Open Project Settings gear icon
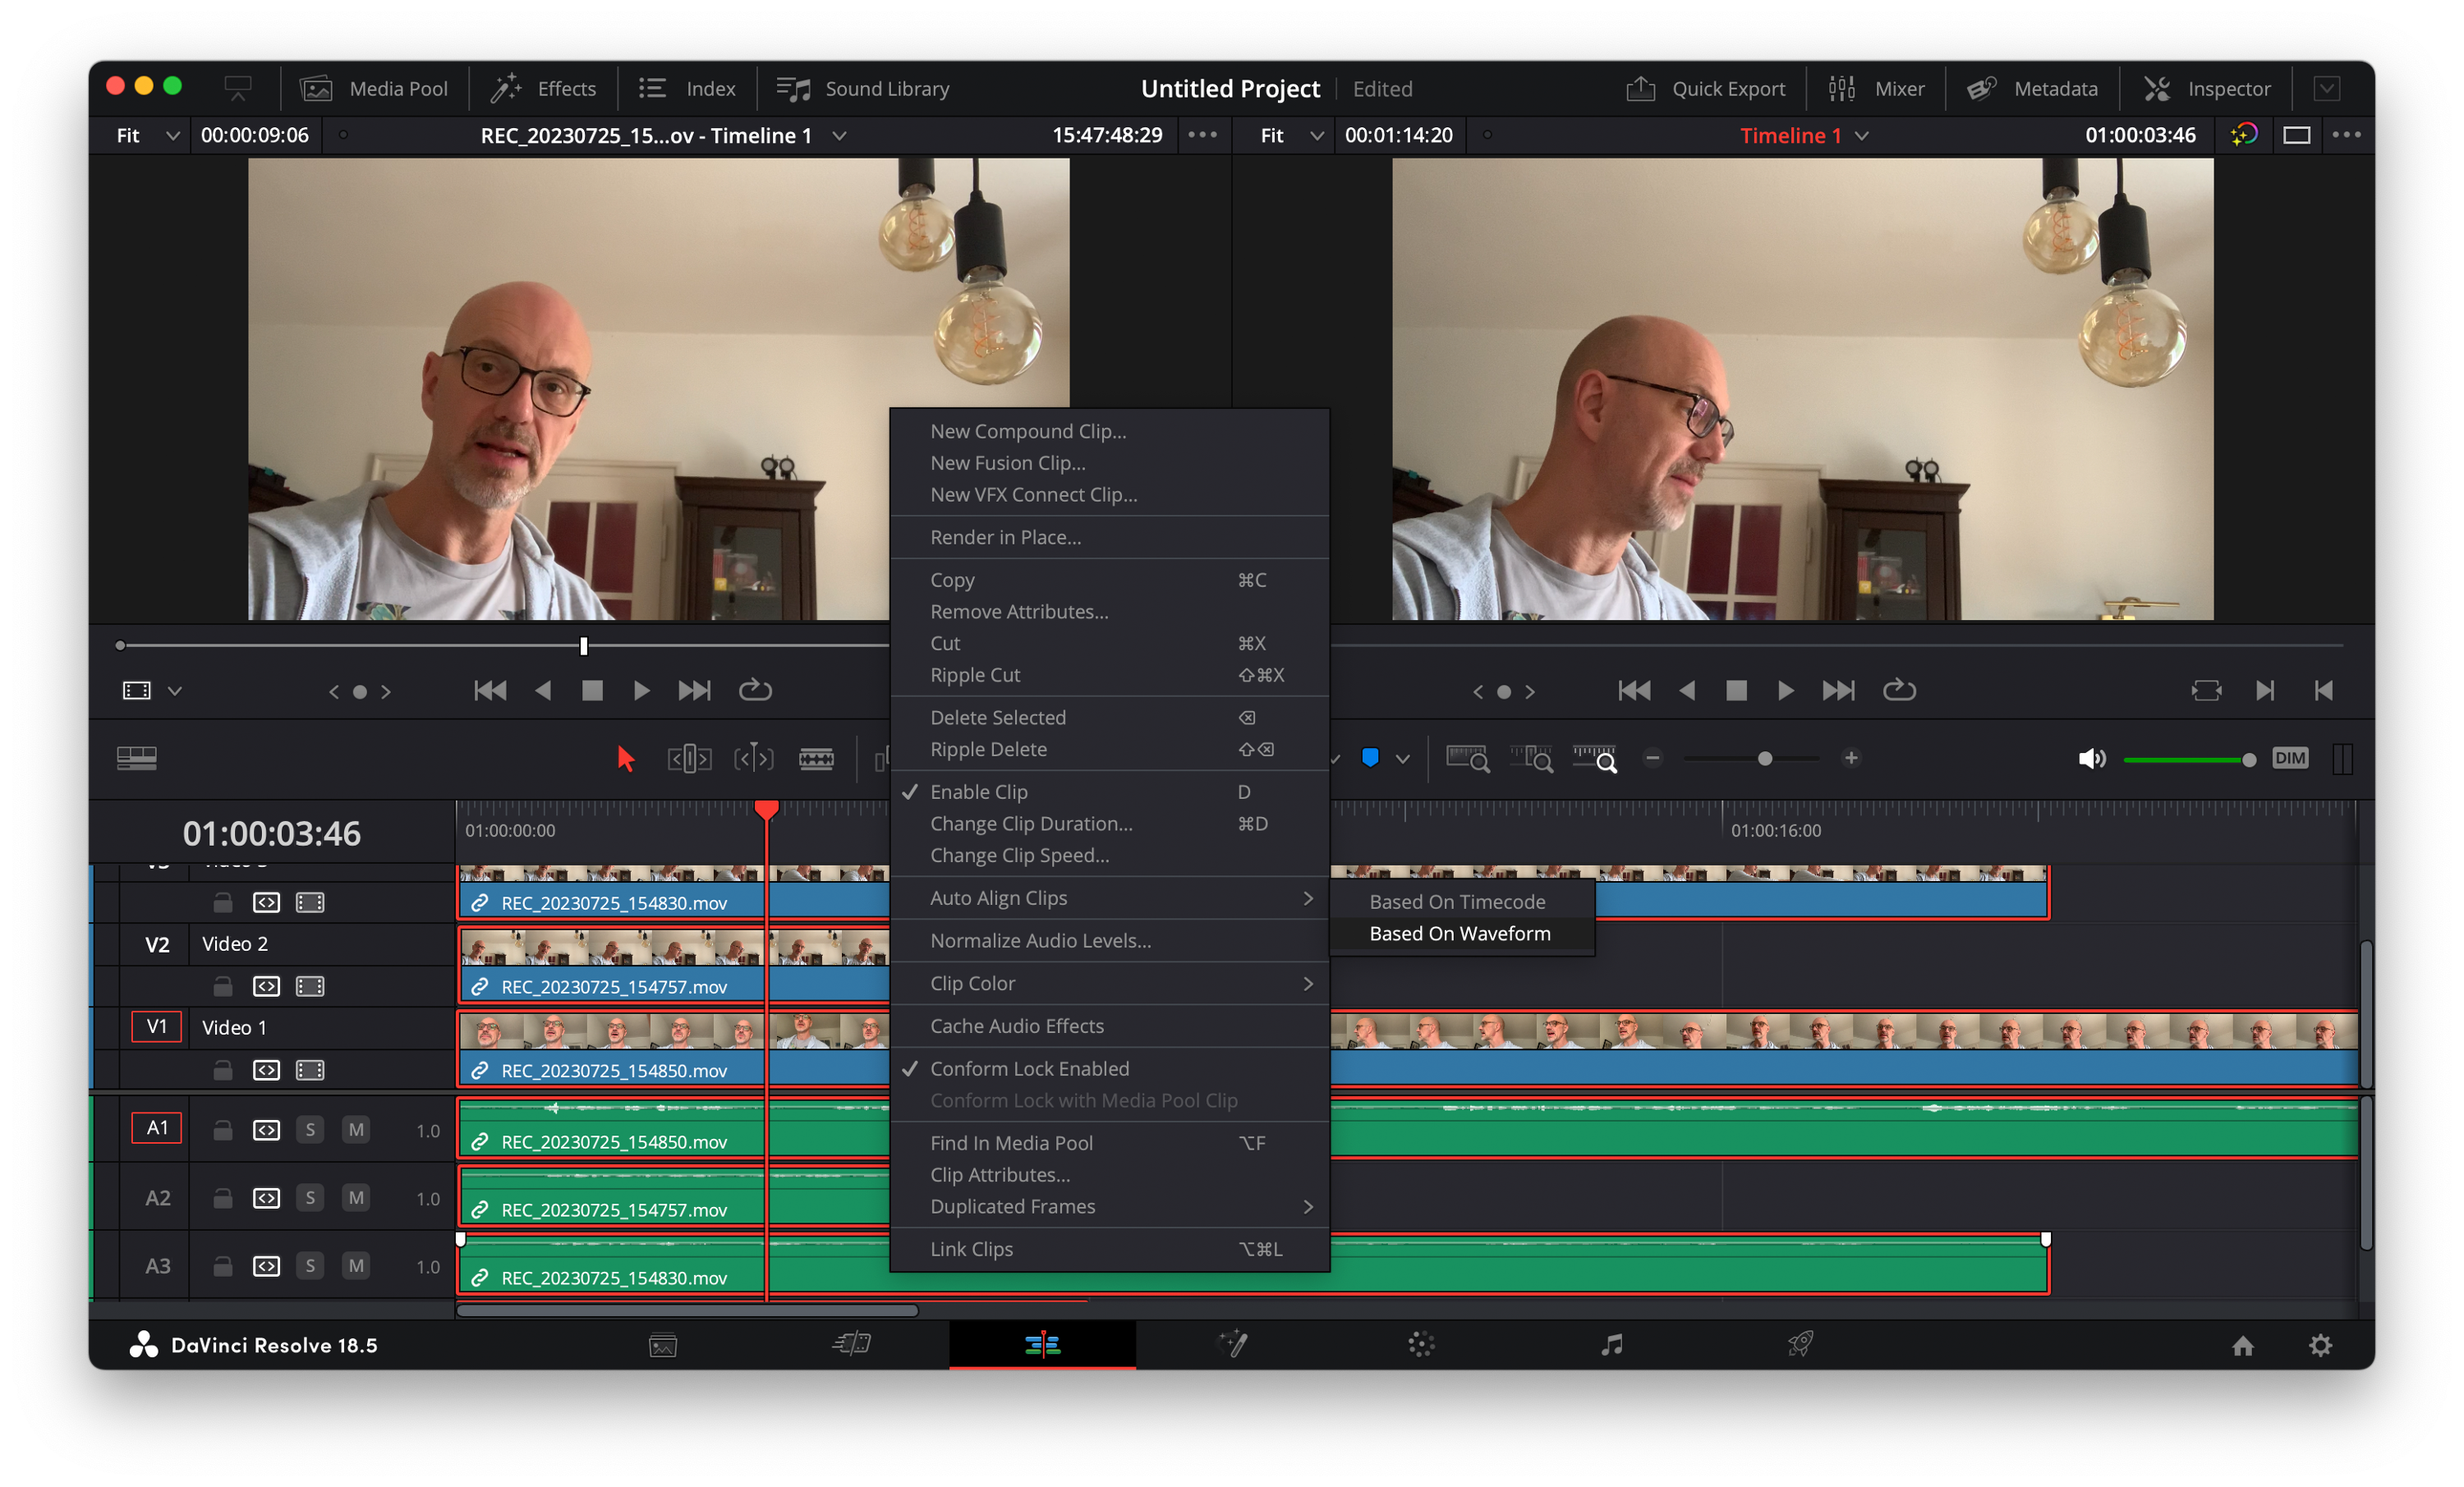This screenshot has height=1487, width=2464. point(2320,1345)
